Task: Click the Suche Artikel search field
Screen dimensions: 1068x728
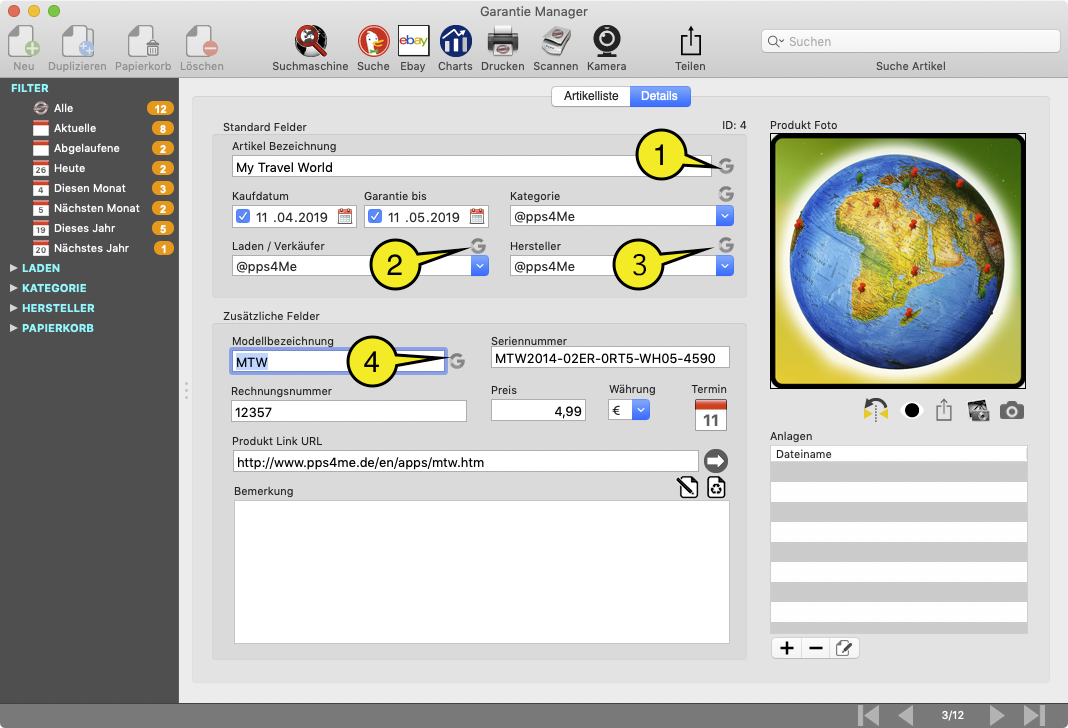Action: pos(911,42)
